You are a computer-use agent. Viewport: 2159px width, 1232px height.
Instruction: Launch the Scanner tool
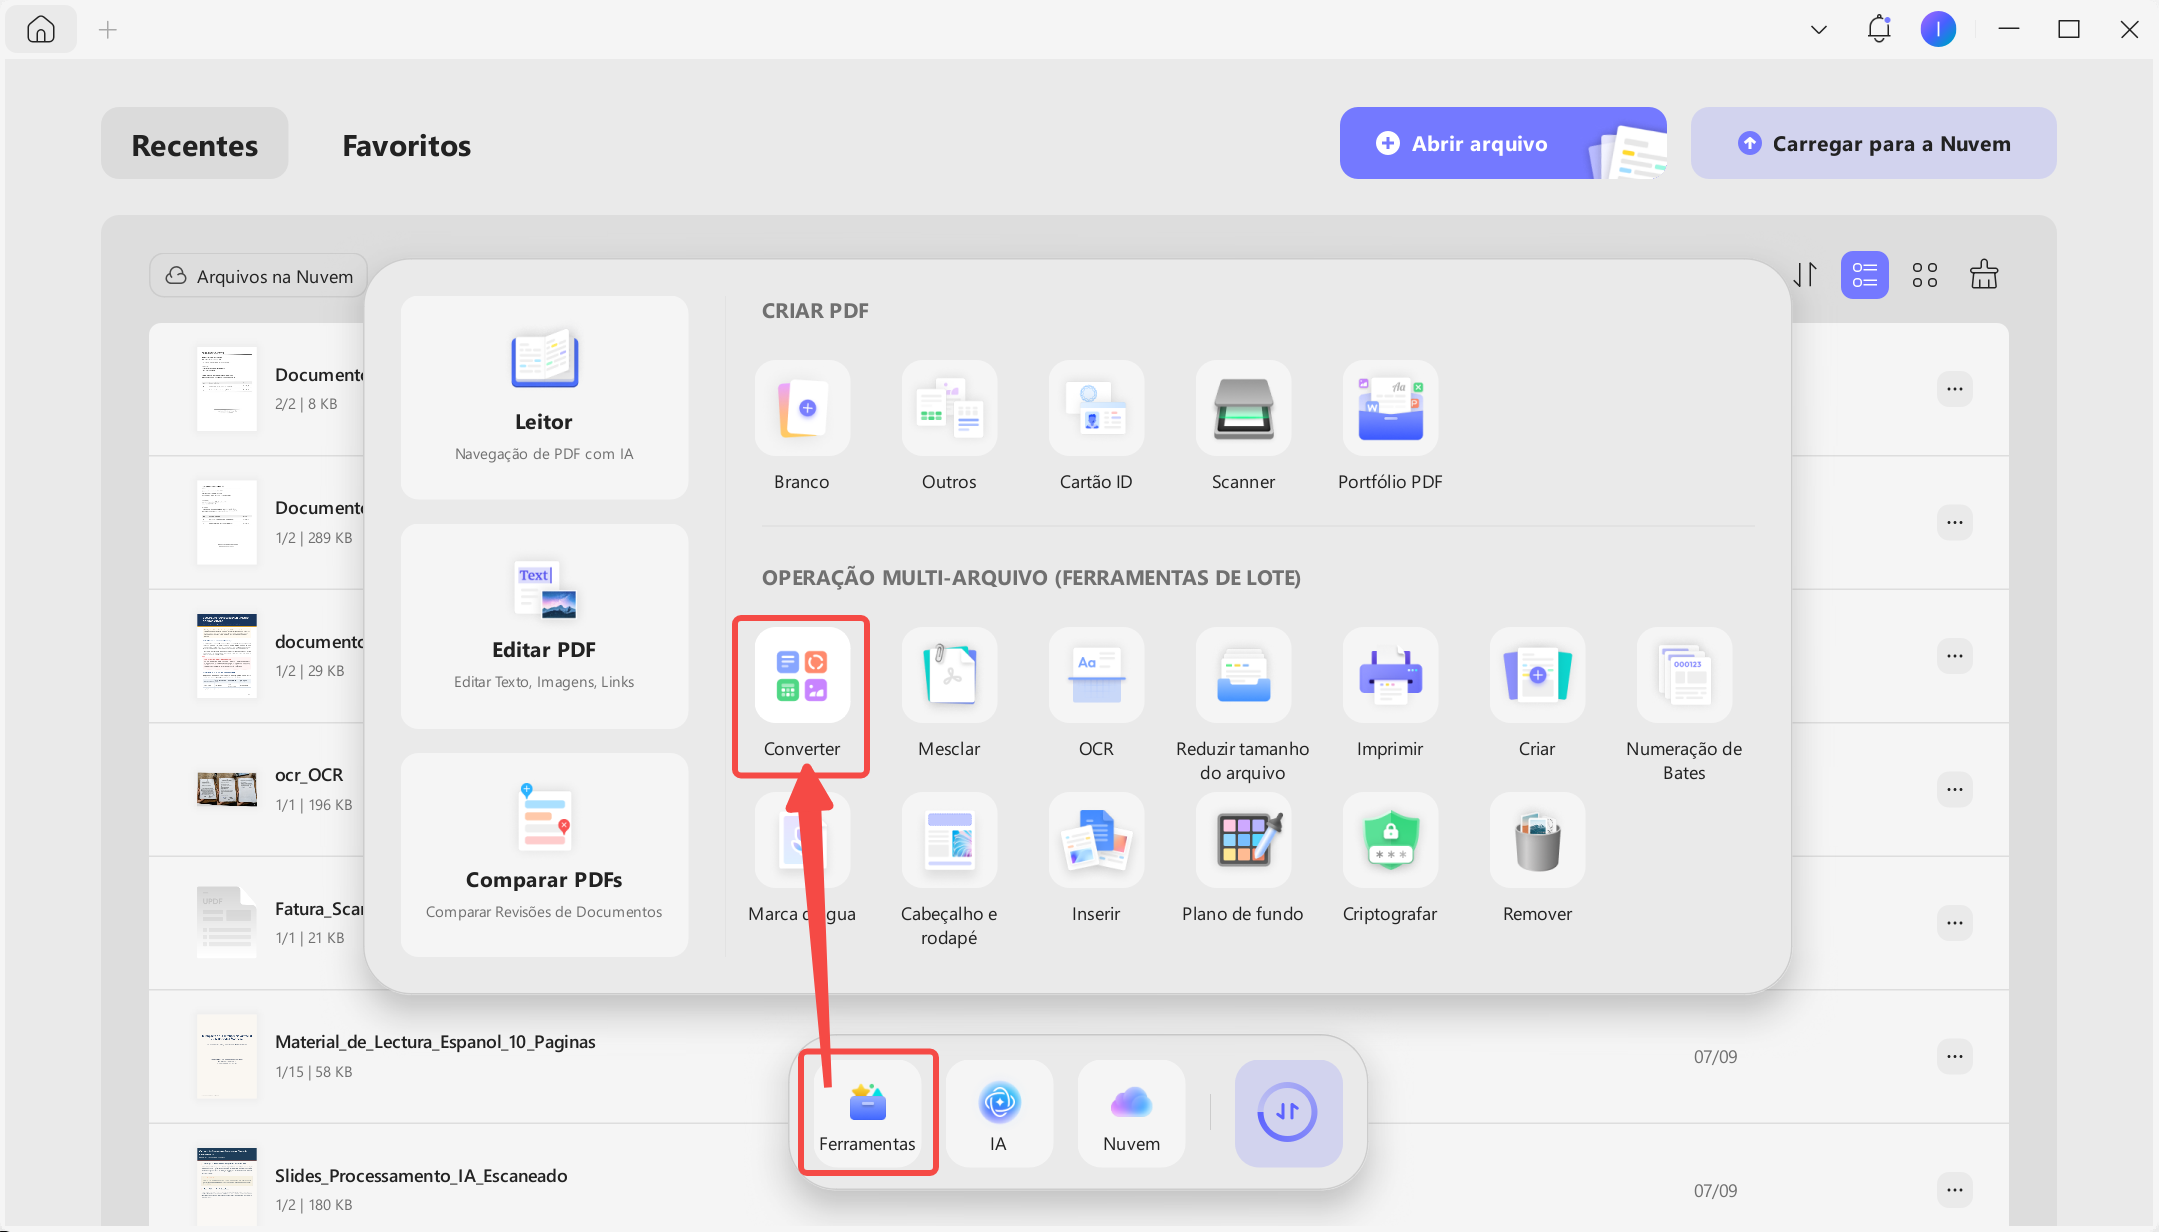pos(1243,407)
